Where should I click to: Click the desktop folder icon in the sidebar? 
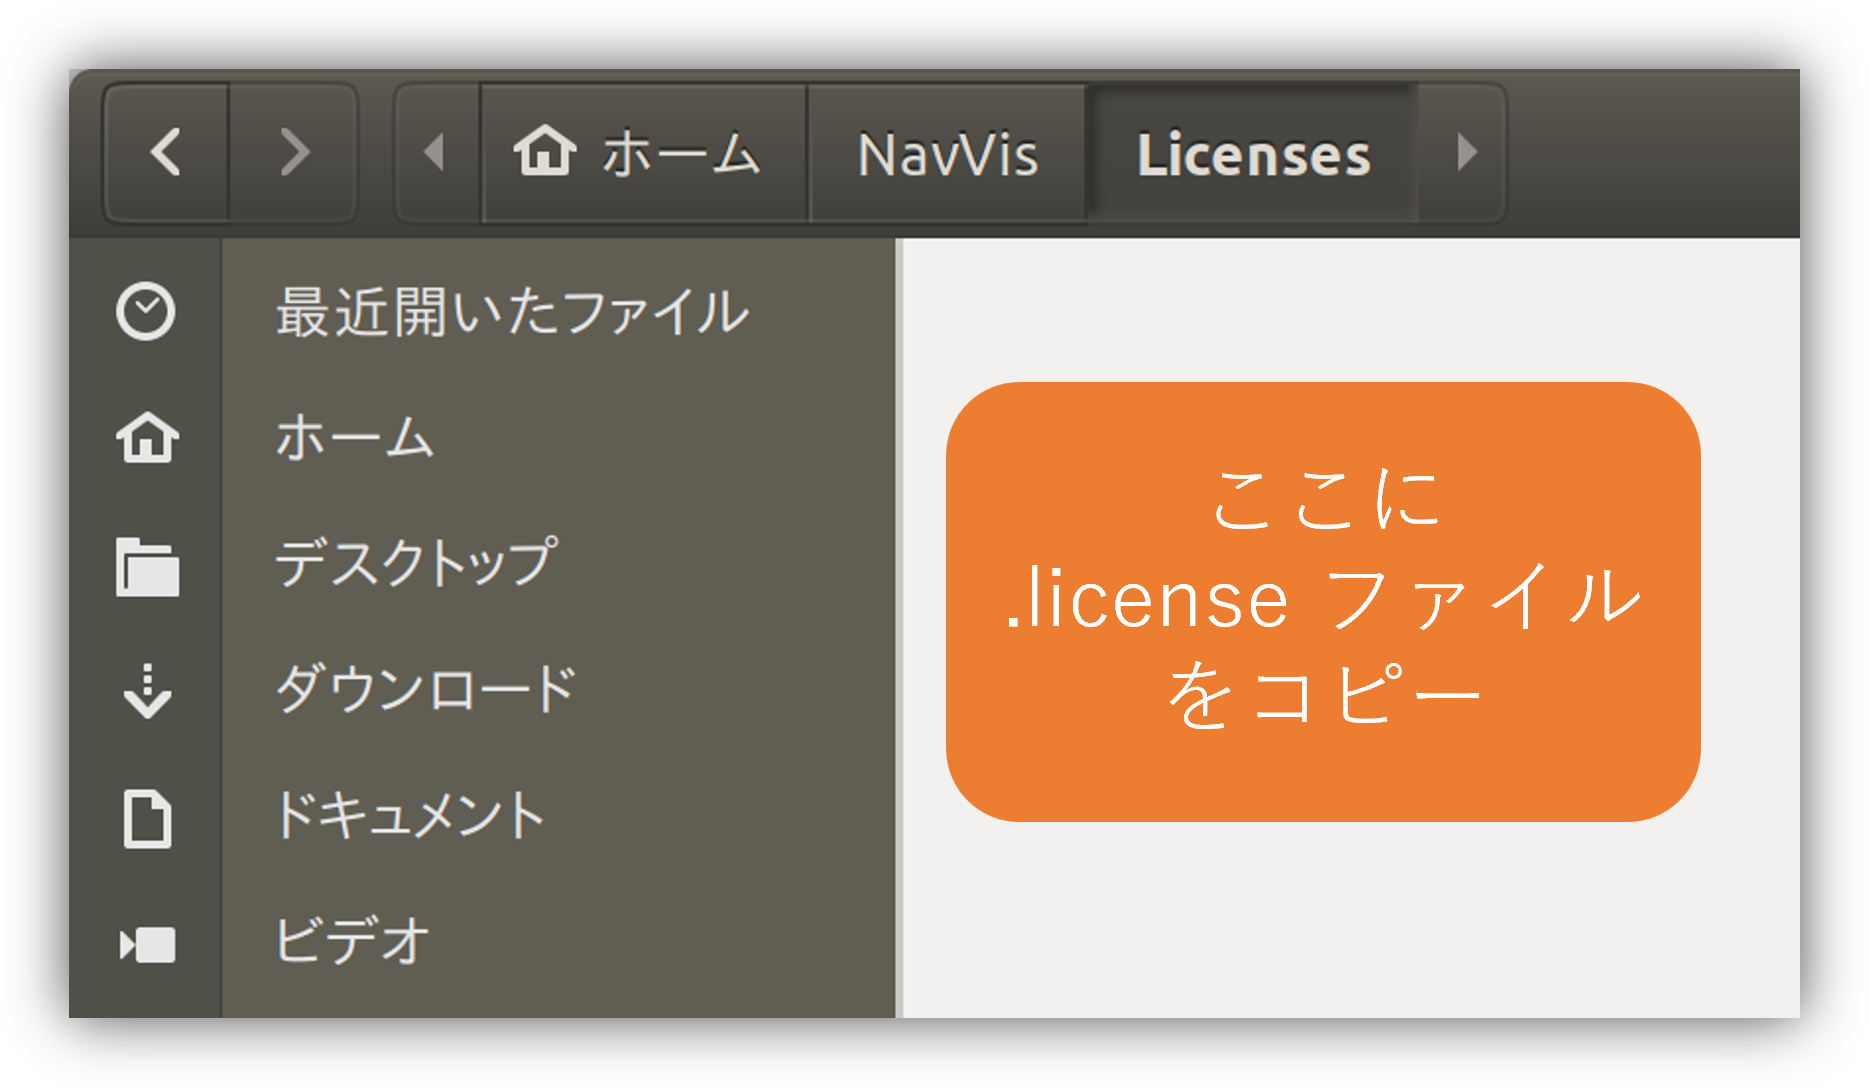click(x=147, y=566)
